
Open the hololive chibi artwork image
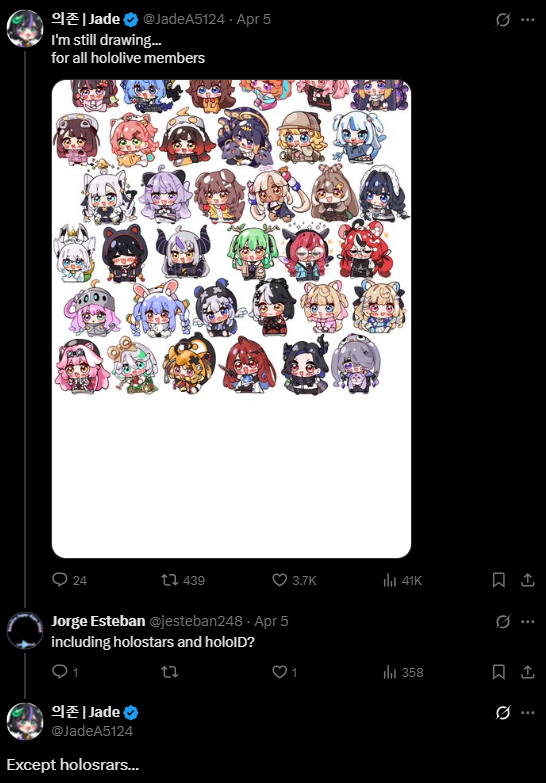(231, 319)
